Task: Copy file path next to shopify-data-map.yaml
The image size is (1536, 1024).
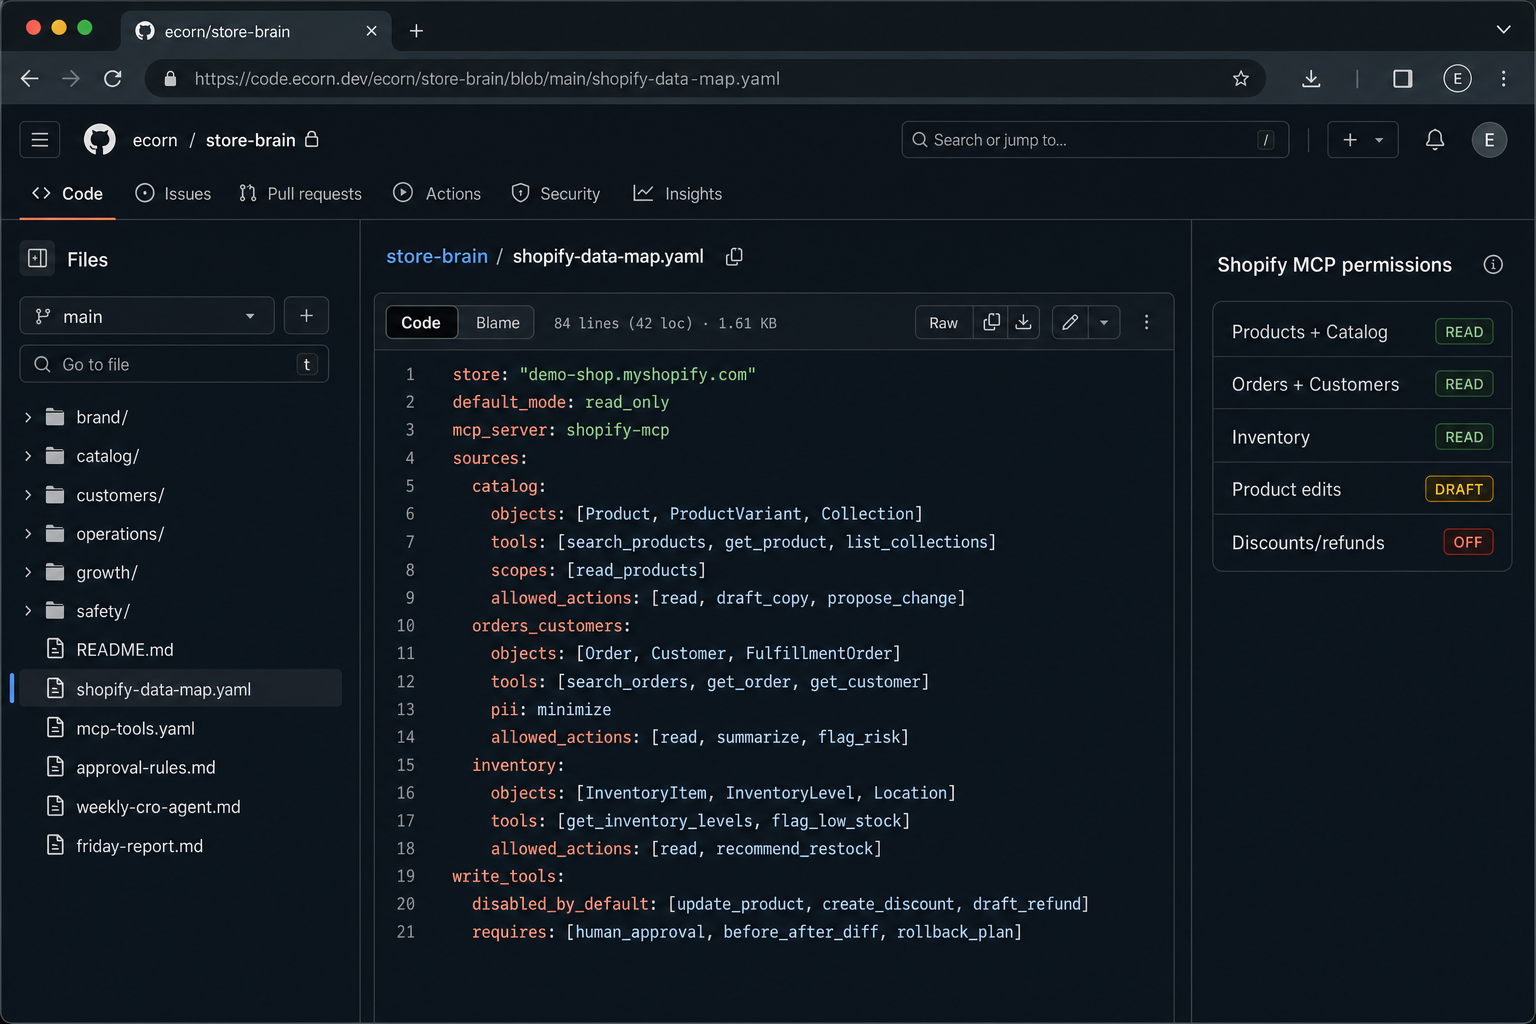Action: (x=734, y=257)
